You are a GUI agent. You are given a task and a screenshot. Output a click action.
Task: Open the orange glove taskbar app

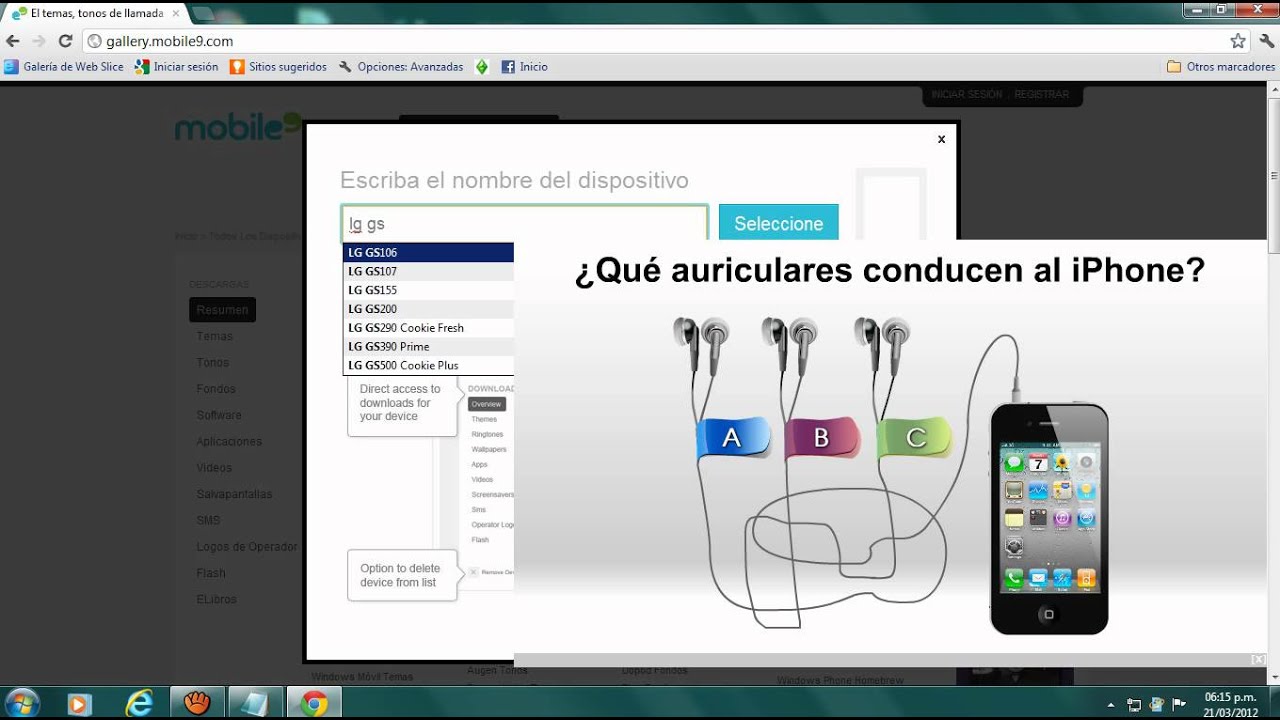(197, 703)
